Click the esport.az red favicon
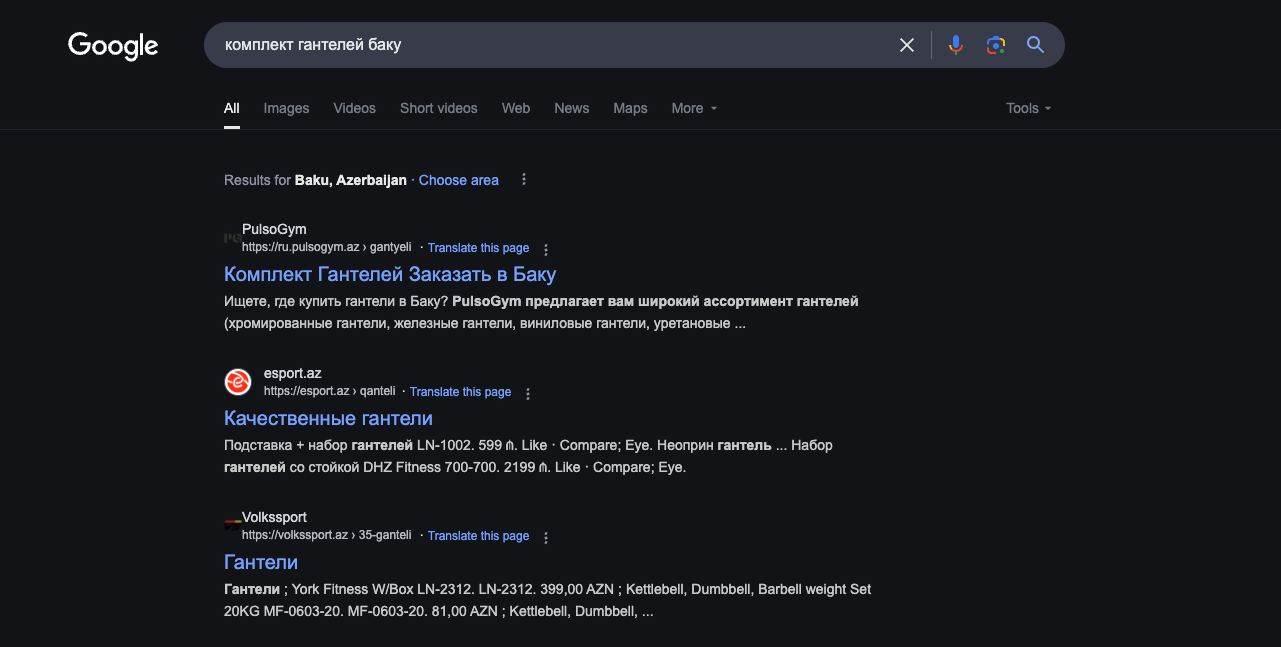Screen dimensions: 1281x647 click(x=238, y=382)
